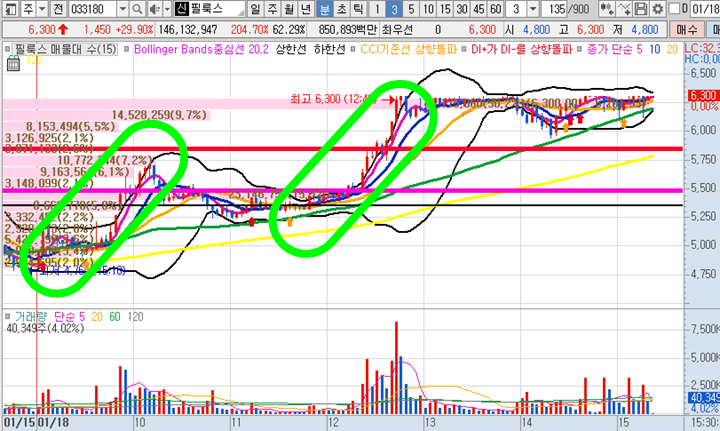Click the 최우선 label in quote bar
720x431 pixels.
coord(397,30)
